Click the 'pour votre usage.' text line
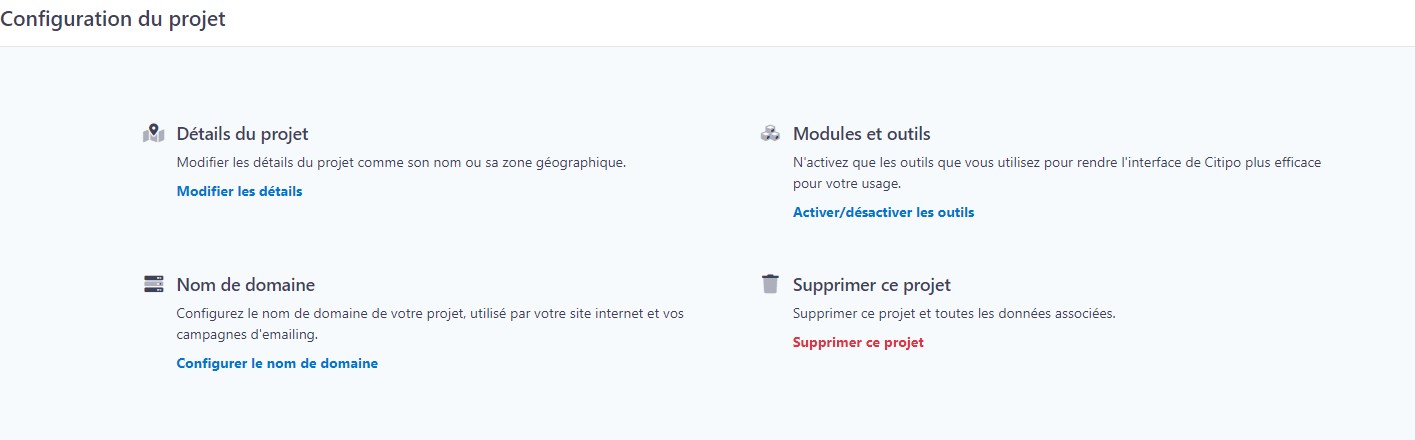 pyautogui.click(x=846, y=183)
